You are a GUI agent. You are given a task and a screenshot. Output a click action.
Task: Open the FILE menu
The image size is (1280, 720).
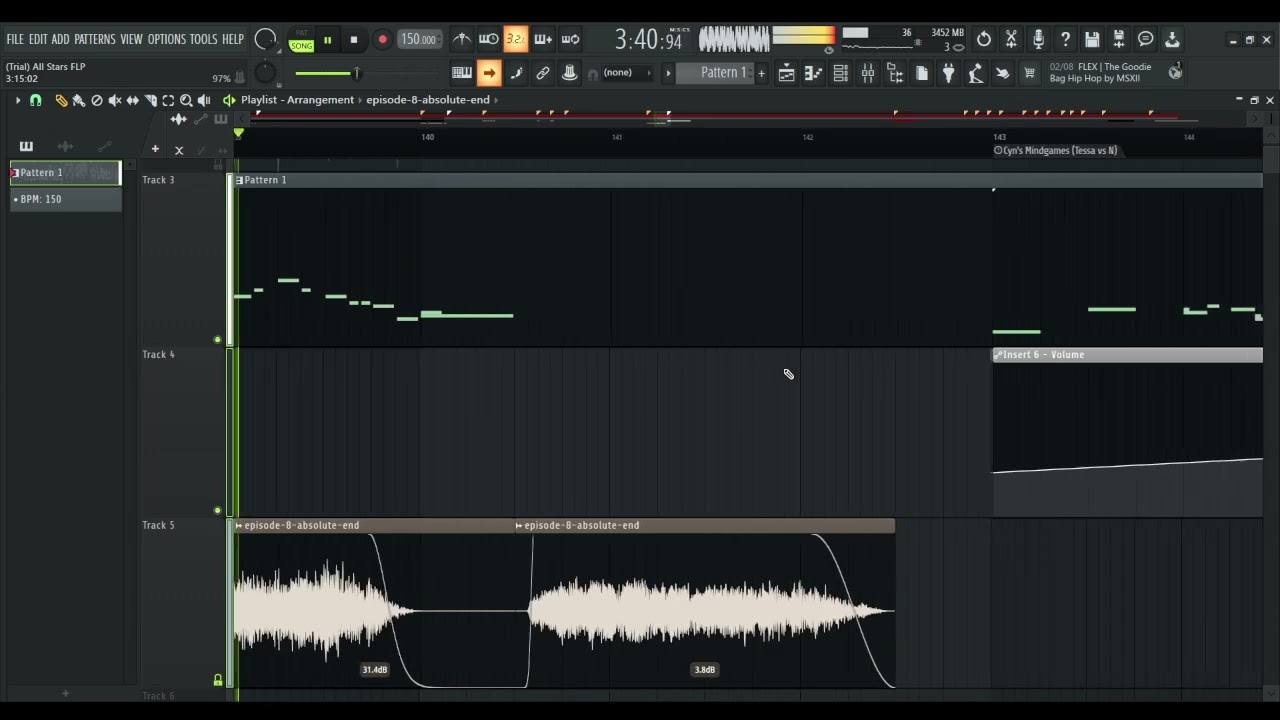(x=15, y=39)
